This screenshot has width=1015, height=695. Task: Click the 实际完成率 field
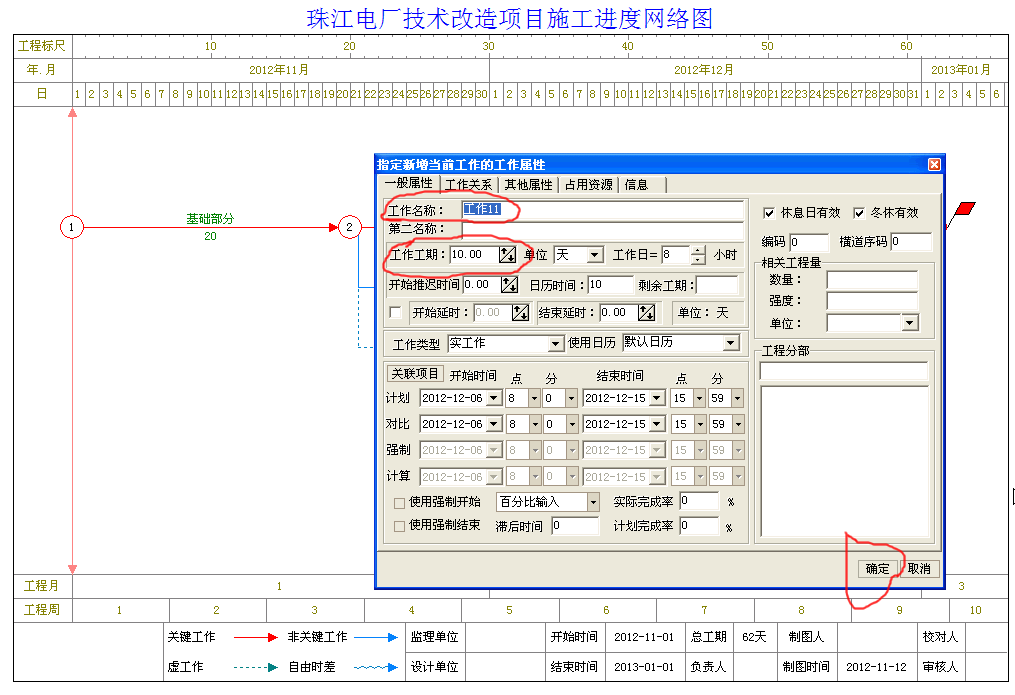[x=699, y=501]
